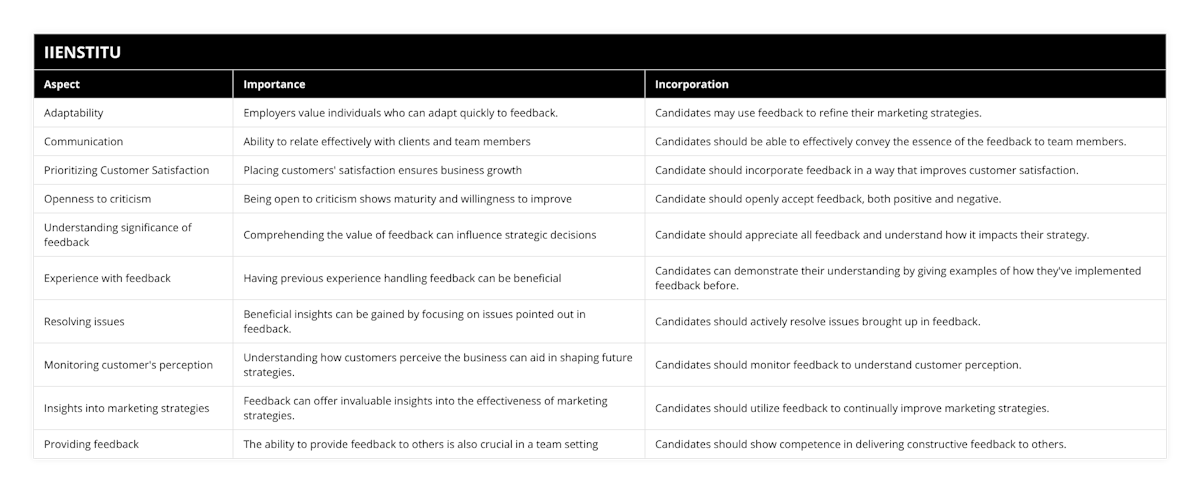The height and width of the screenshot is (492, 1200).
Task: Select Monitoring customer's perception cell
Action: click(x=128, y=365)
